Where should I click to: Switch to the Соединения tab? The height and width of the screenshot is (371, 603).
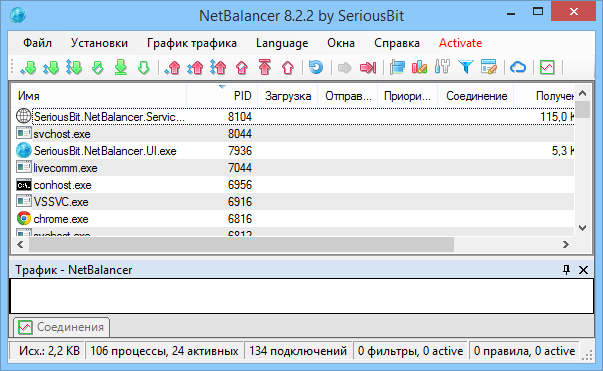(62, 327)
